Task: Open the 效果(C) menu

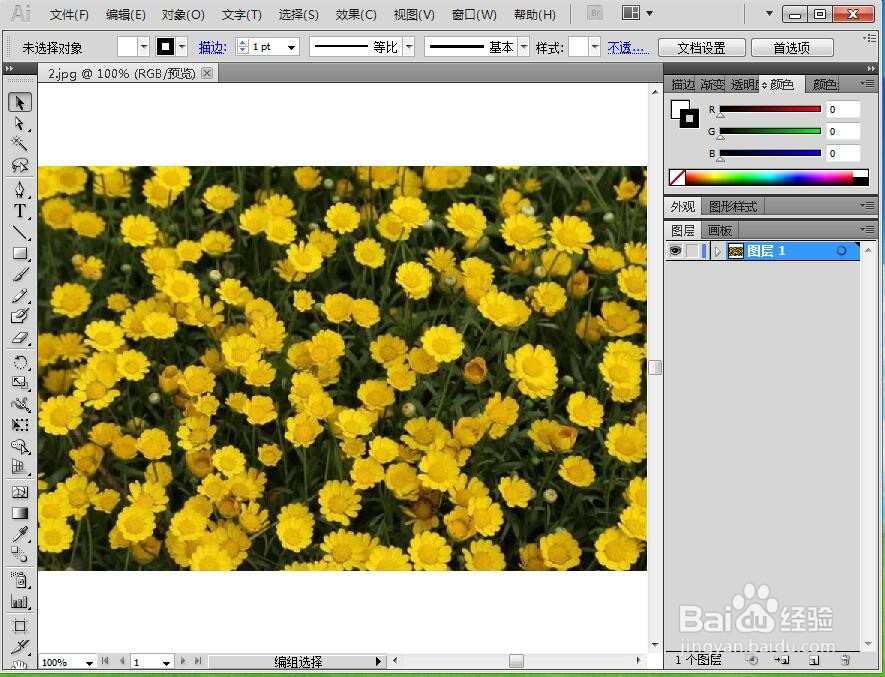Action: pos(356,15)
